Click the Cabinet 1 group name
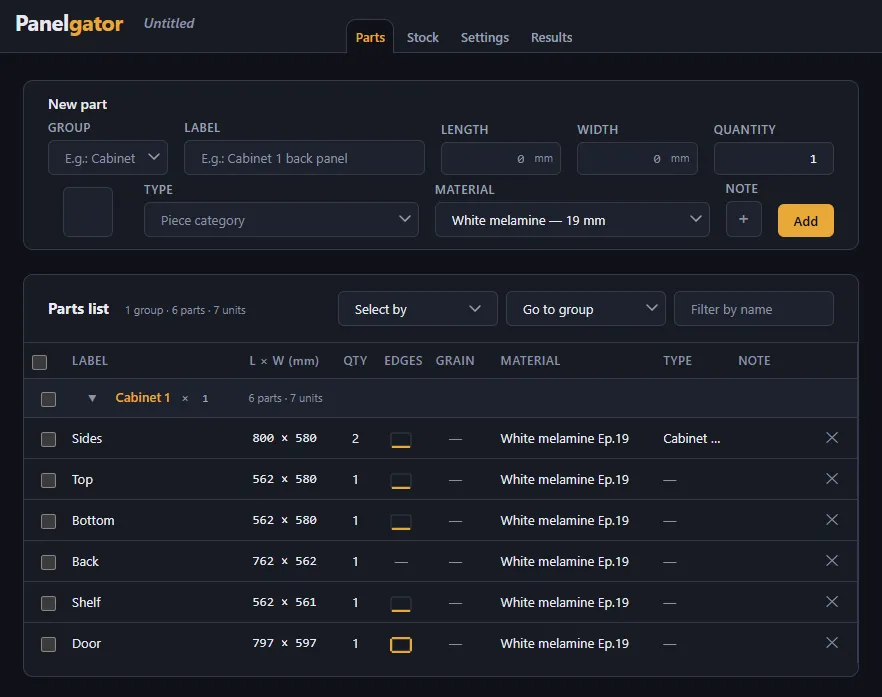Image resolution: width=882 pixels, height=697 pixels. pos(142,398)
